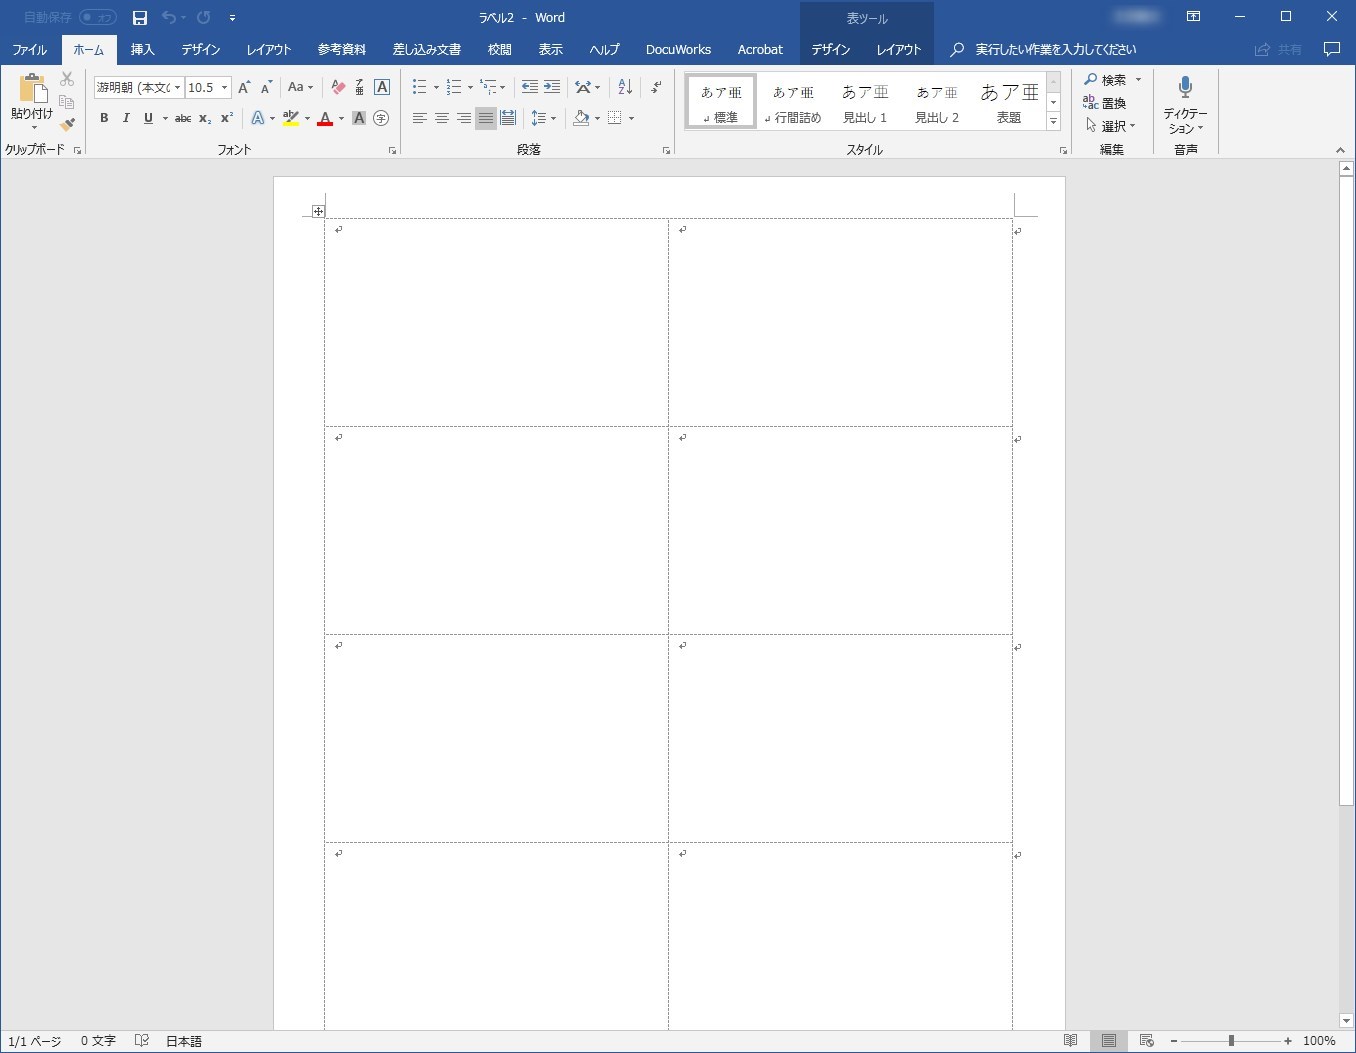The image size is (1356, 1053).
Task: Open the 選択 select button
Action: [1111, 126]
